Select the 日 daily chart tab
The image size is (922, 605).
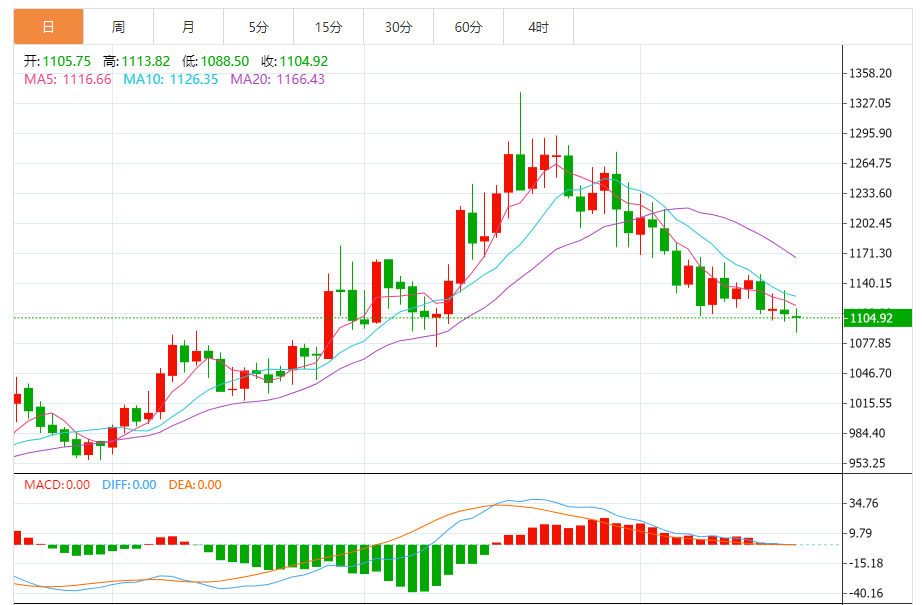[49, 27]
